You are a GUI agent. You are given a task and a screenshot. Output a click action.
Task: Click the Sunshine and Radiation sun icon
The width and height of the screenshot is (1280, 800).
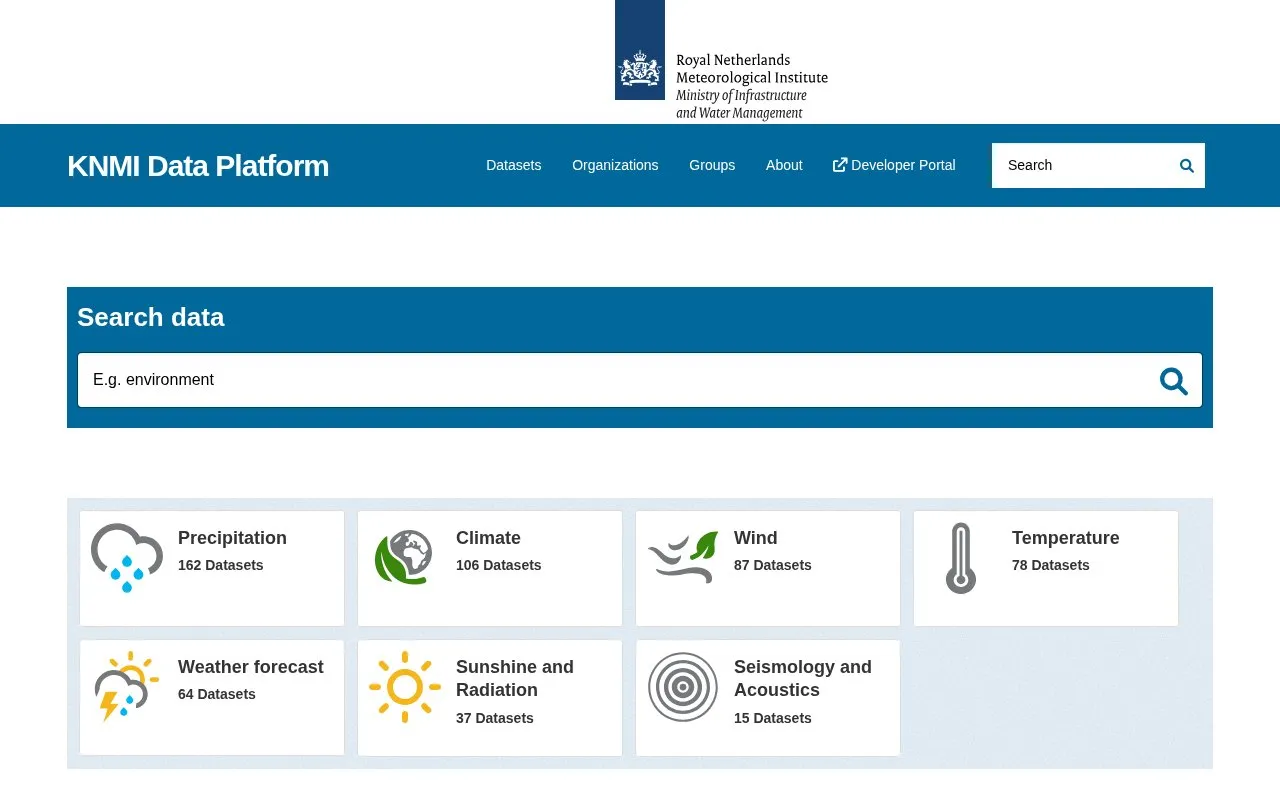pyautogui.click(x=405, y=687)
